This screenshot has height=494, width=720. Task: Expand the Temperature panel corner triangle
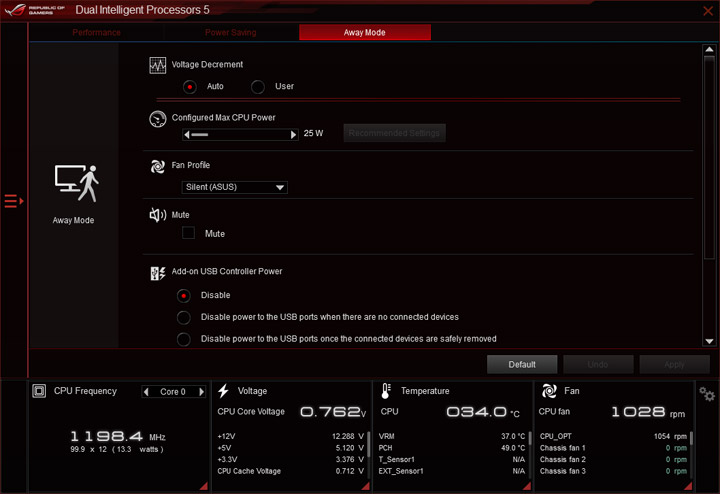click(527, 486)
